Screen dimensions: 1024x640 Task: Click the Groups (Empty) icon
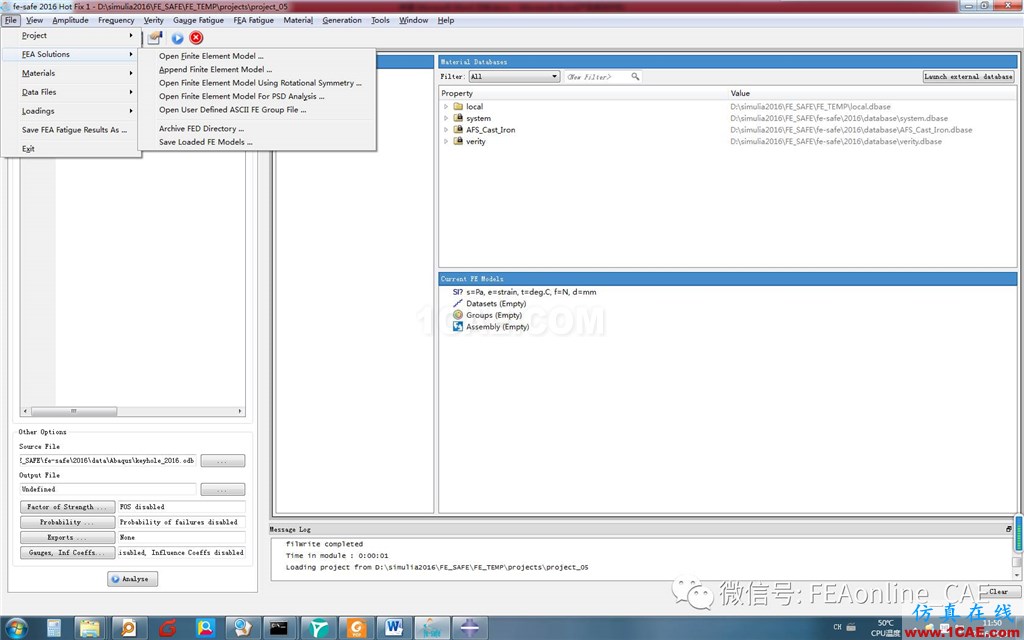point(458,315)
